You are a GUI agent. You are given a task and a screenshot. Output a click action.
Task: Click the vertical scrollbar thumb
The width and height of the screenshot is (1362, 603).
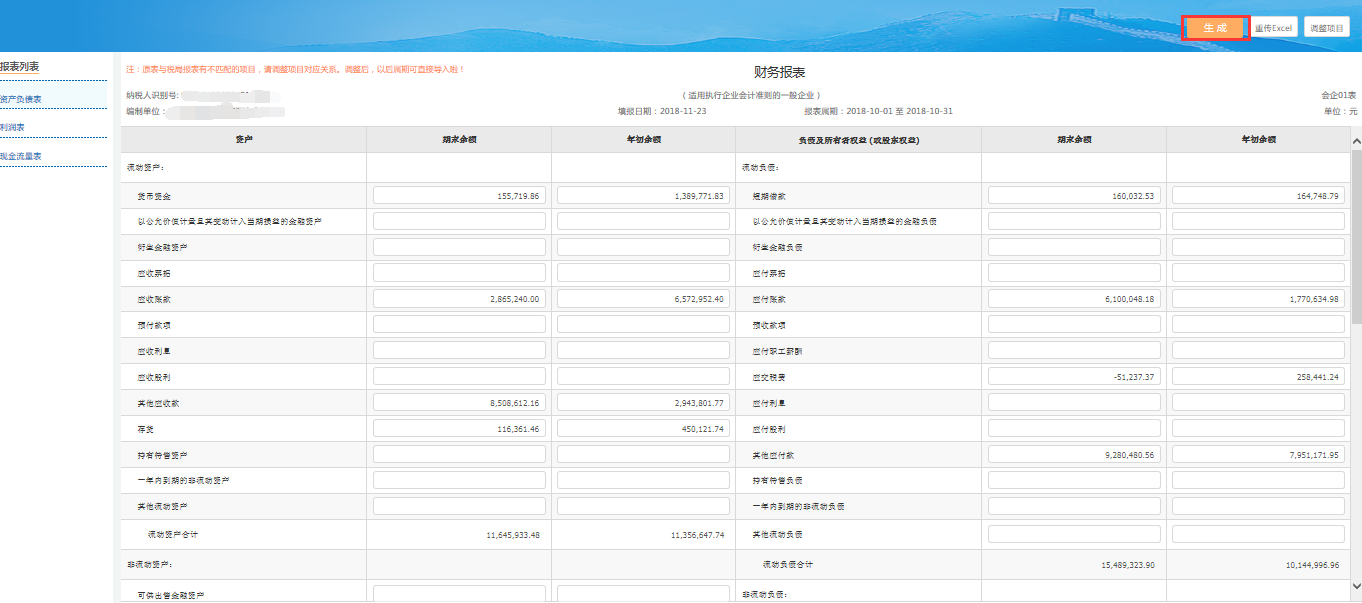[1356, 236]
